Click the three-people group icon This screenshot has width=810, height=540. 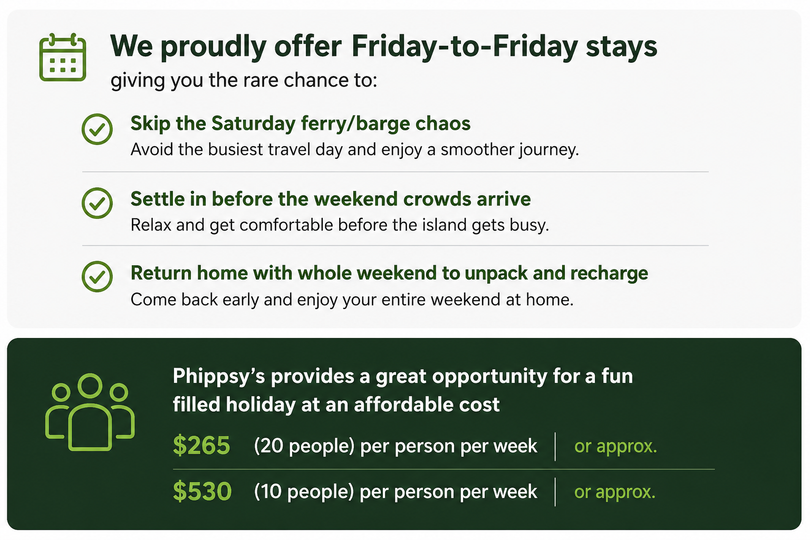click(90, 412)
